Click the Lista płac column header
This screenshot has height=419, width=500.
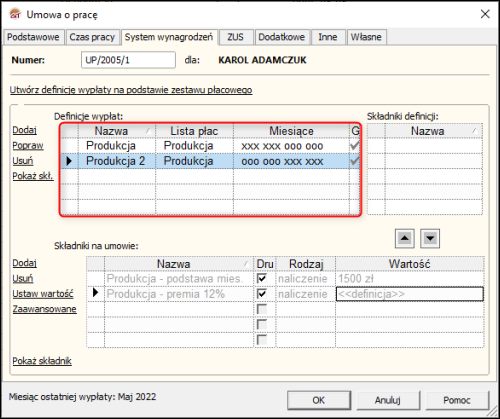(194, 131)
